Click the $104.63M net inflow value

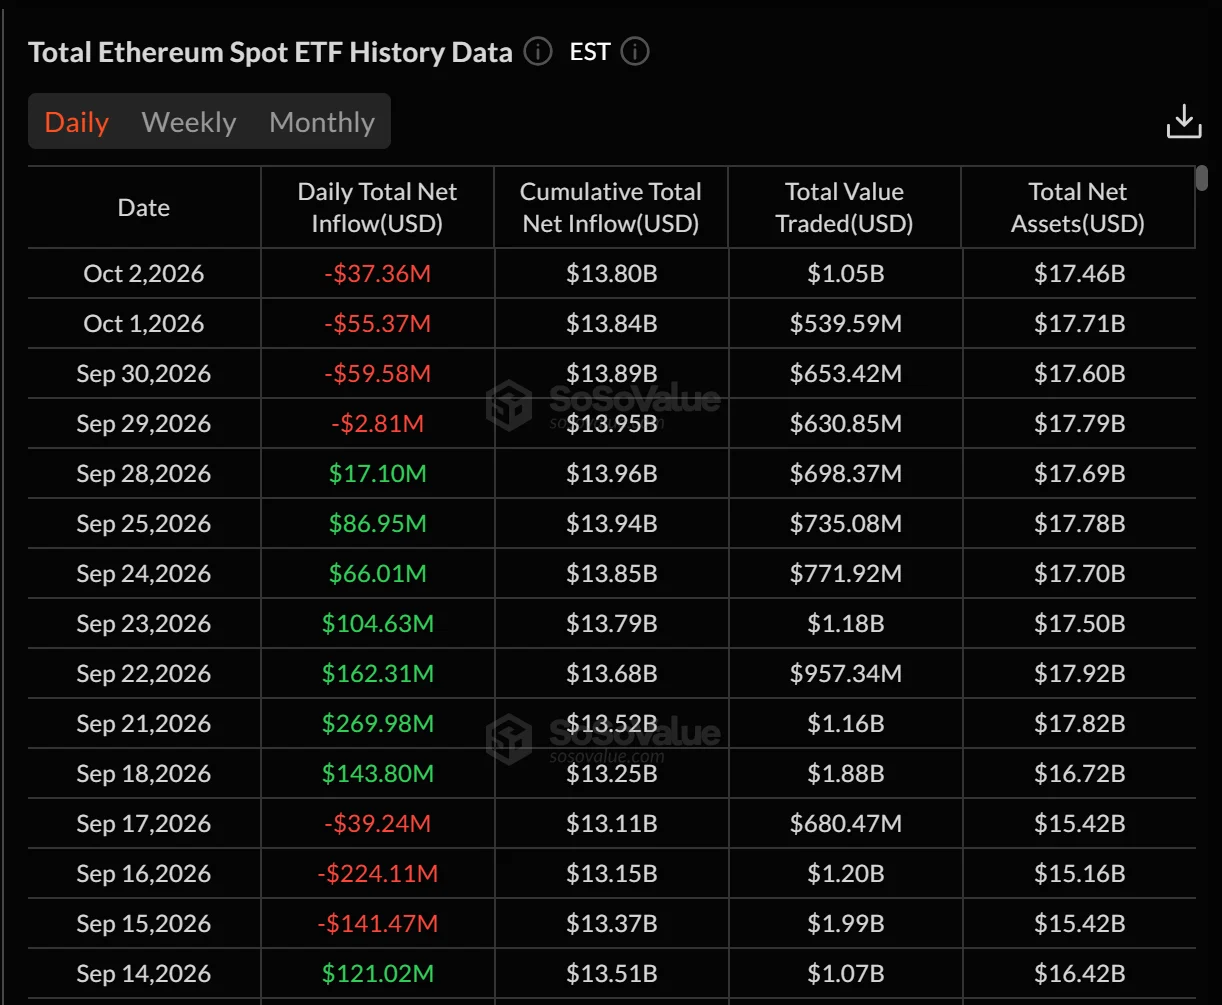(377, 623)
